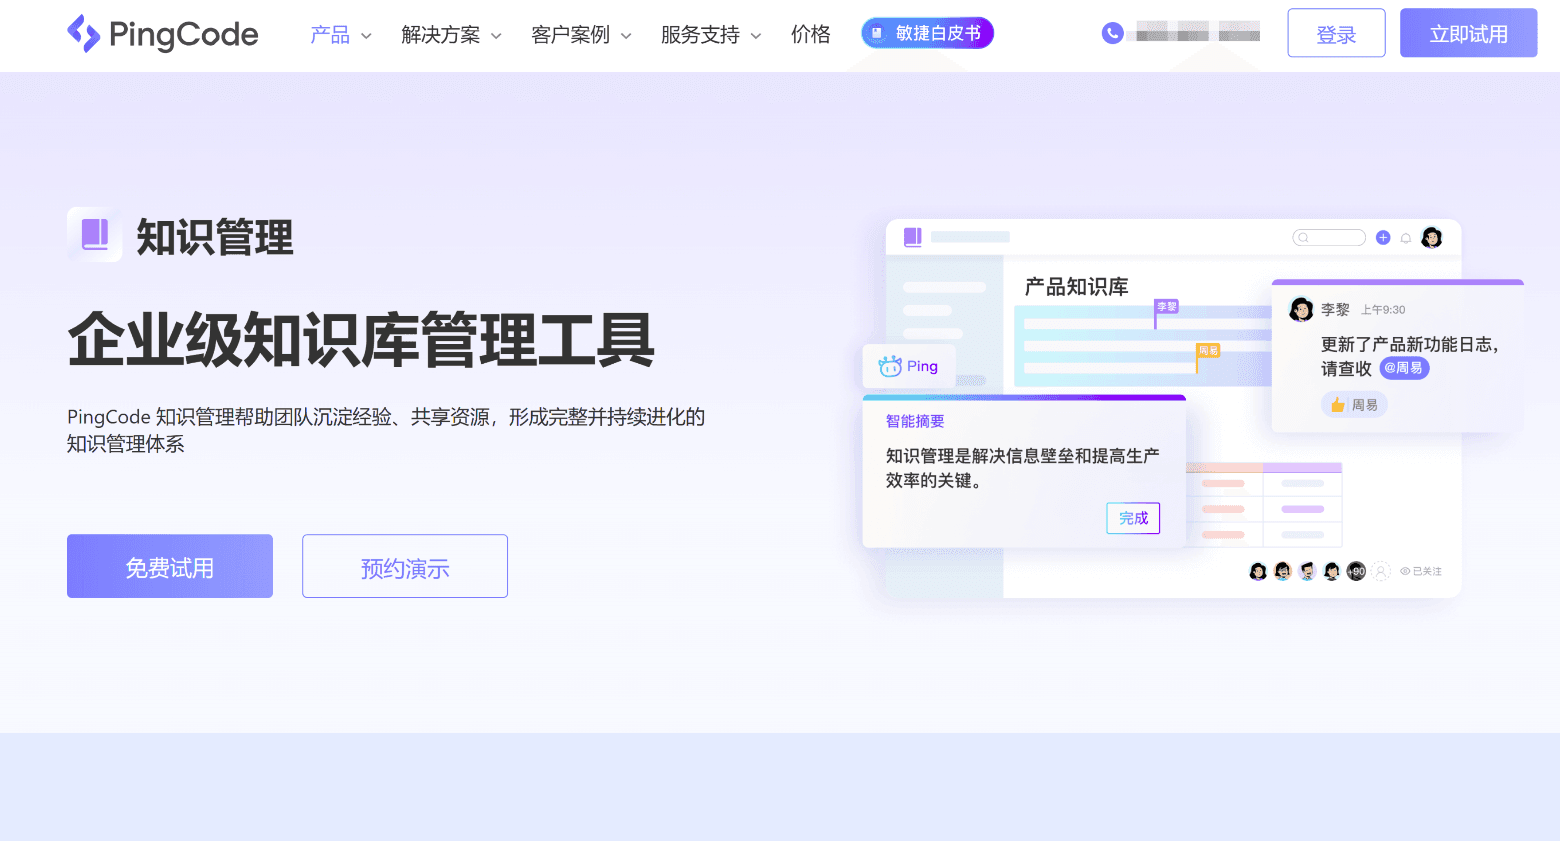Click the +90 members avatar badge
Image resolution: width=1560 pixels, height=841 pixels.
click(1356, 572)
